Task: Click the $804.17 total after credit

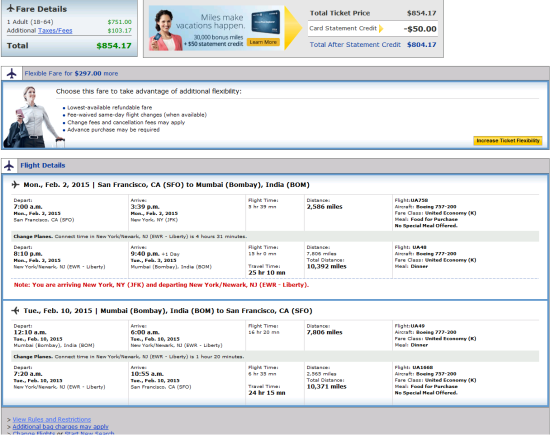Action: click(422, 45)
